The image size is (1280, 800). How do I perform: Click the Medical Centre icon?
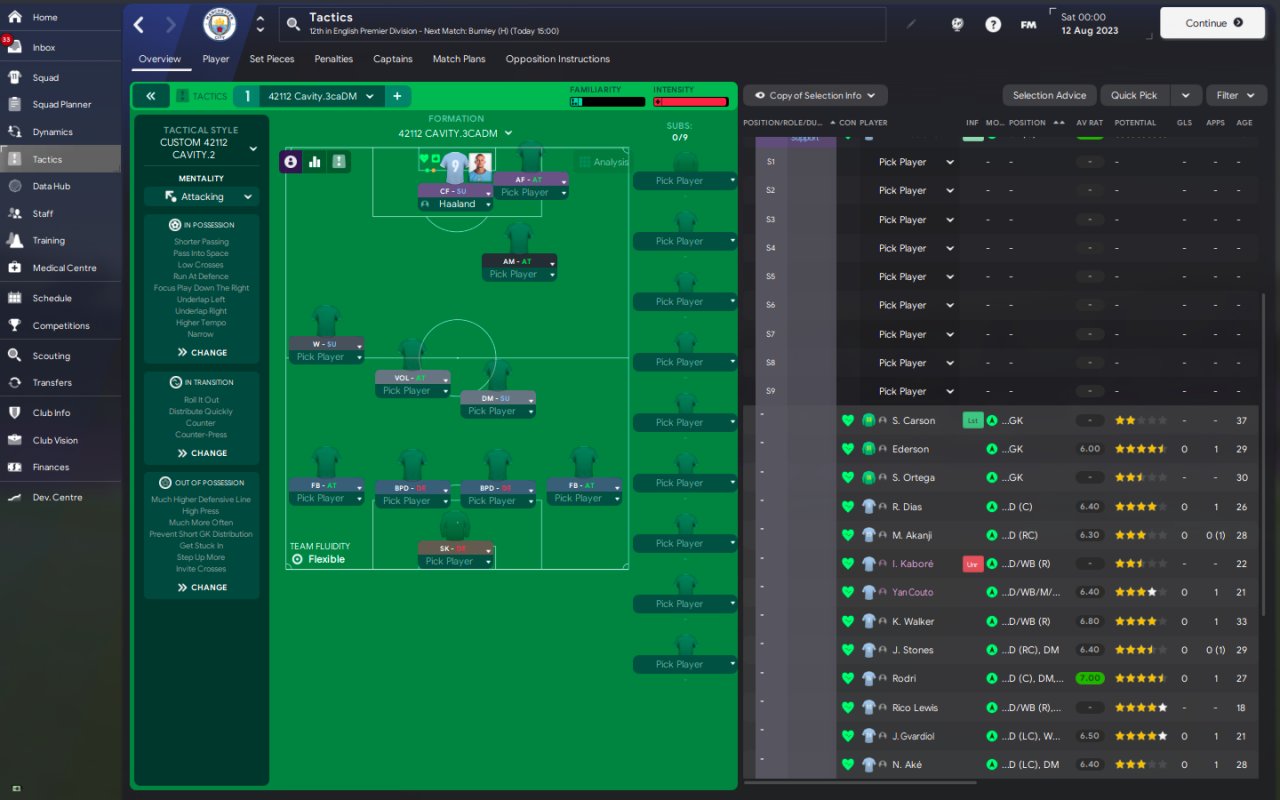tap(15, 267)
